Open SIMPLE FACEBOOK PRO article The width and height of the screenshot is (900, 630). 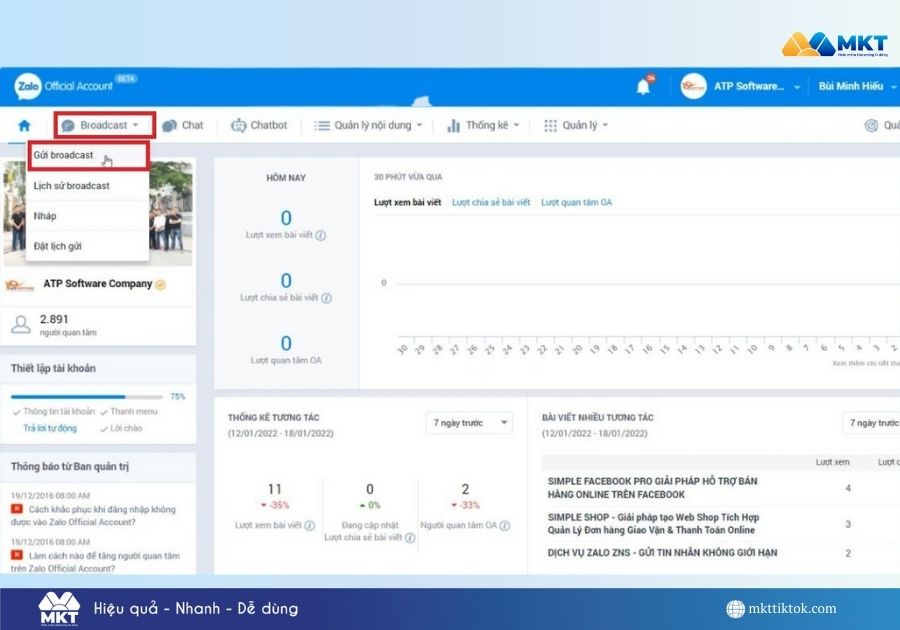coord(652,488)
